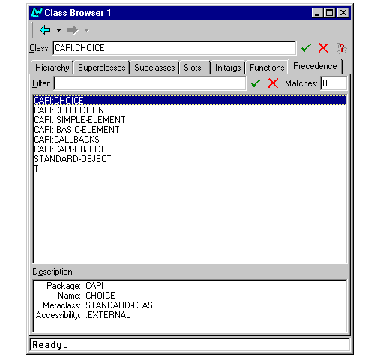Click the class help question icon

coord(341,48)
